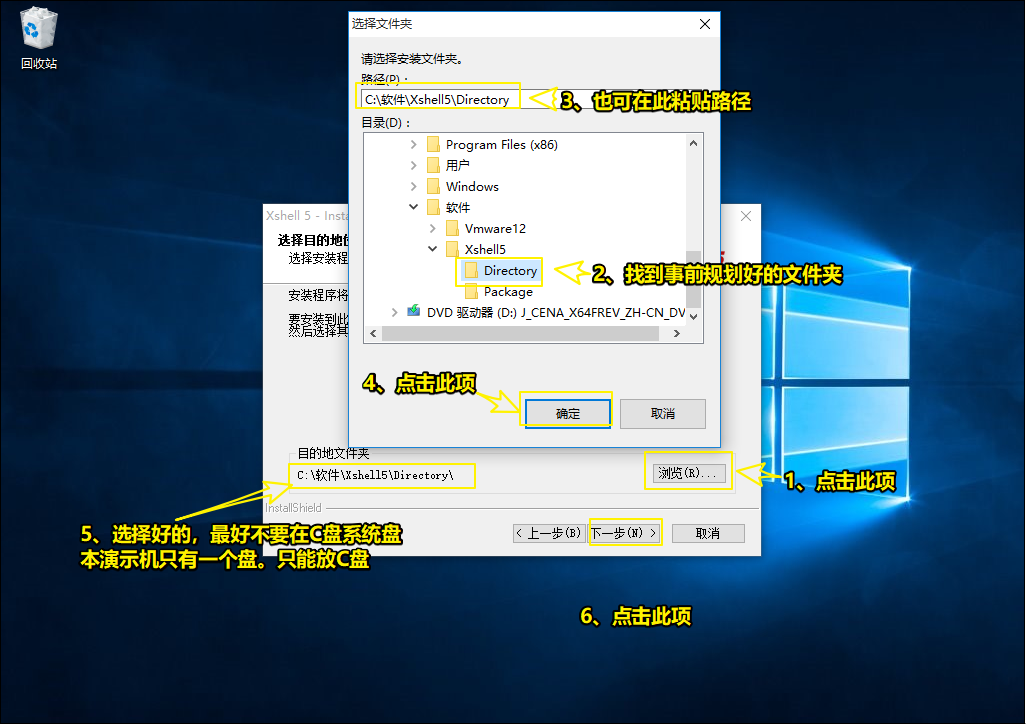Click the Xshell5 folder icon
The width and height of the screenshot is (1026, 724).
pyautogui.click(x=452, y=249)
